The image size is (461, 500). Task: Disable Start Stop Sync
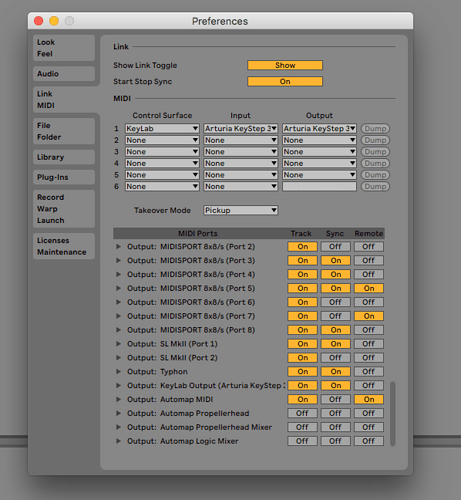pos(285,81)
